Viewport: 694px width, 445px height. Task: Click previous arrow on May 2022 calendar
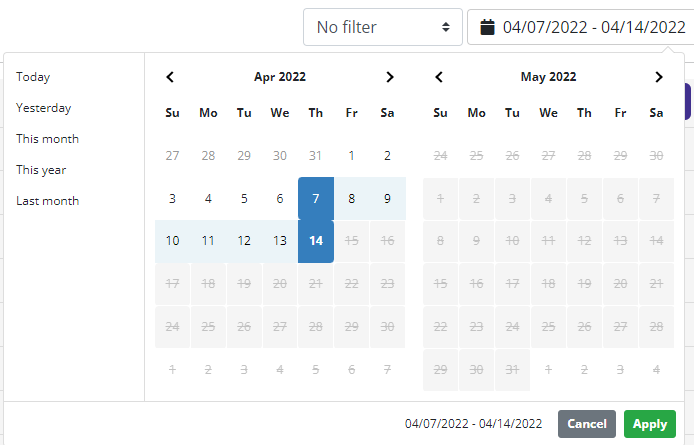(439, 77)
